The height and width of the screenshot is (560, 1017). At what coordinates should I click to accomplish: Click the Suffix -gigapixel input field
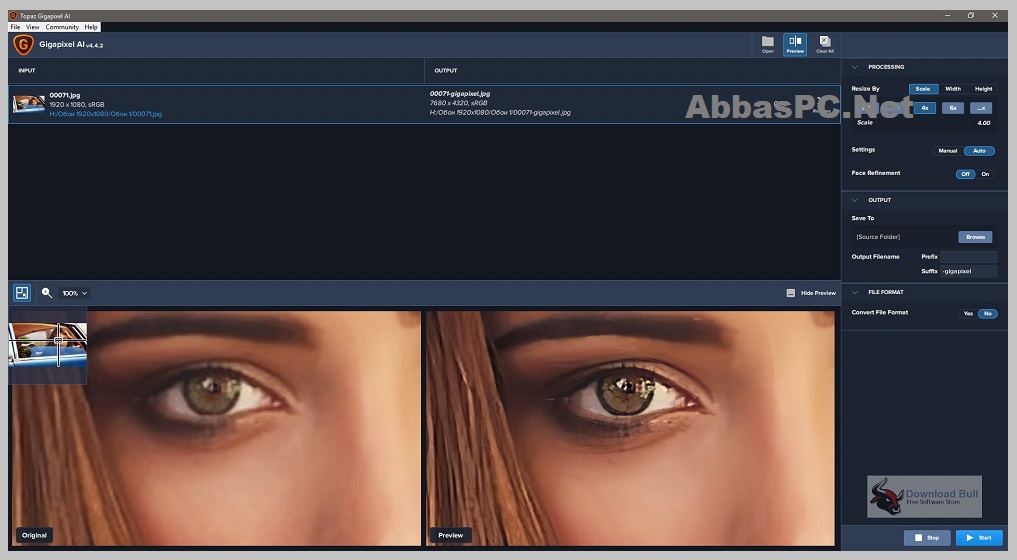(968, 271)
